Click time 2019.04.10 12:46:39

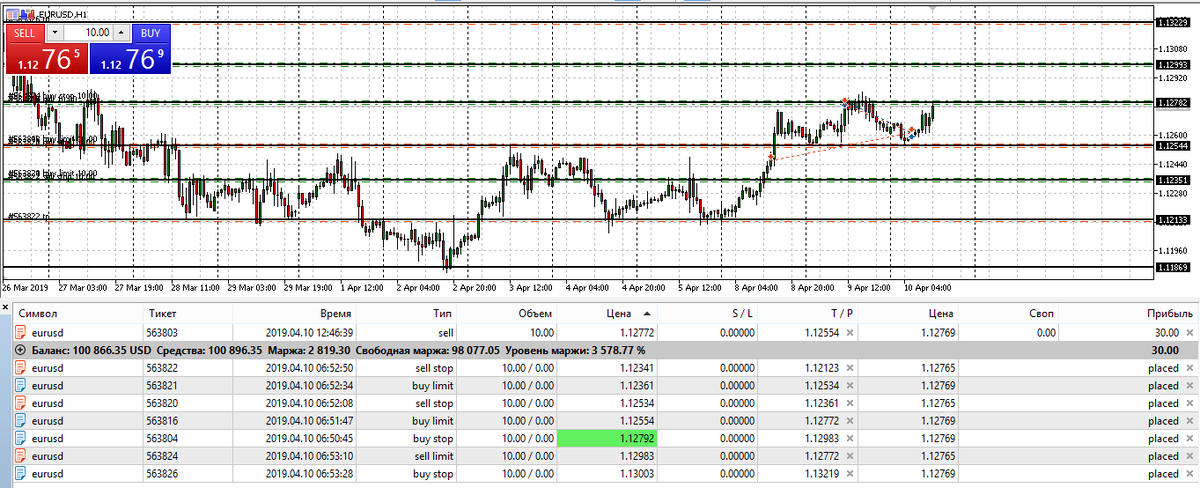[309, 332]
